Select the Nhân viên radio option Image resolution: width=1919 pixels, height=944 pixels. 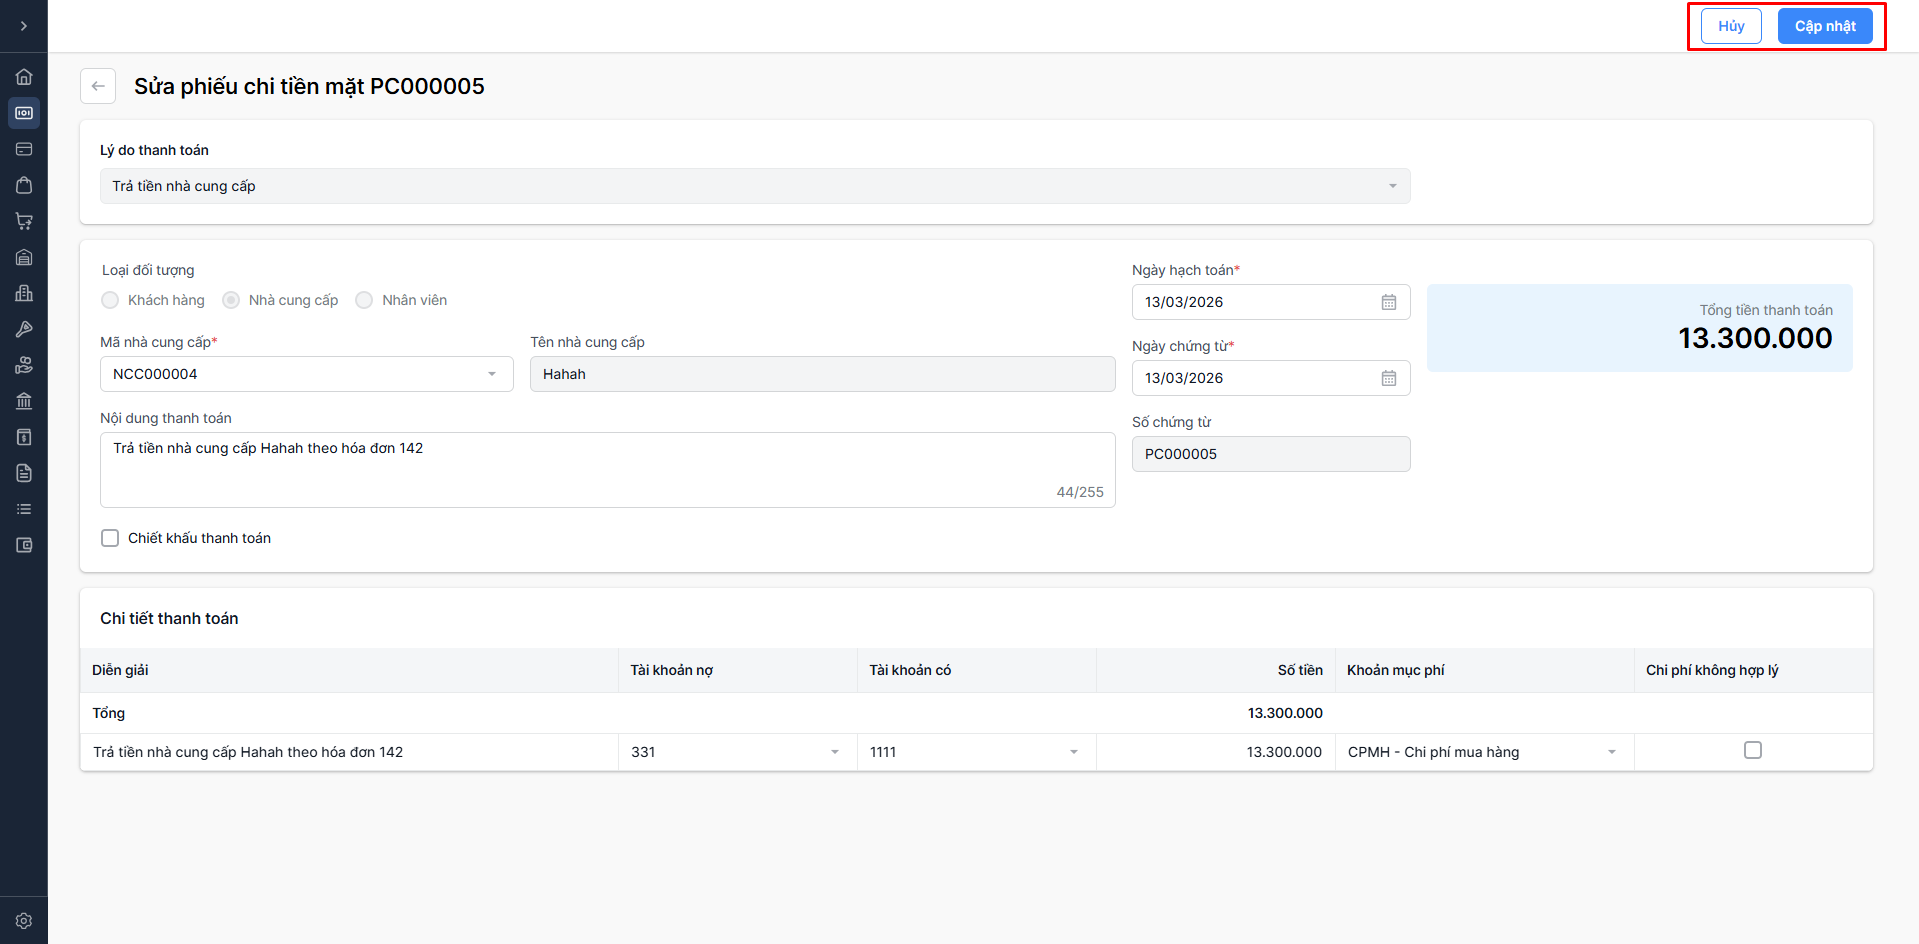coord(364,300)
